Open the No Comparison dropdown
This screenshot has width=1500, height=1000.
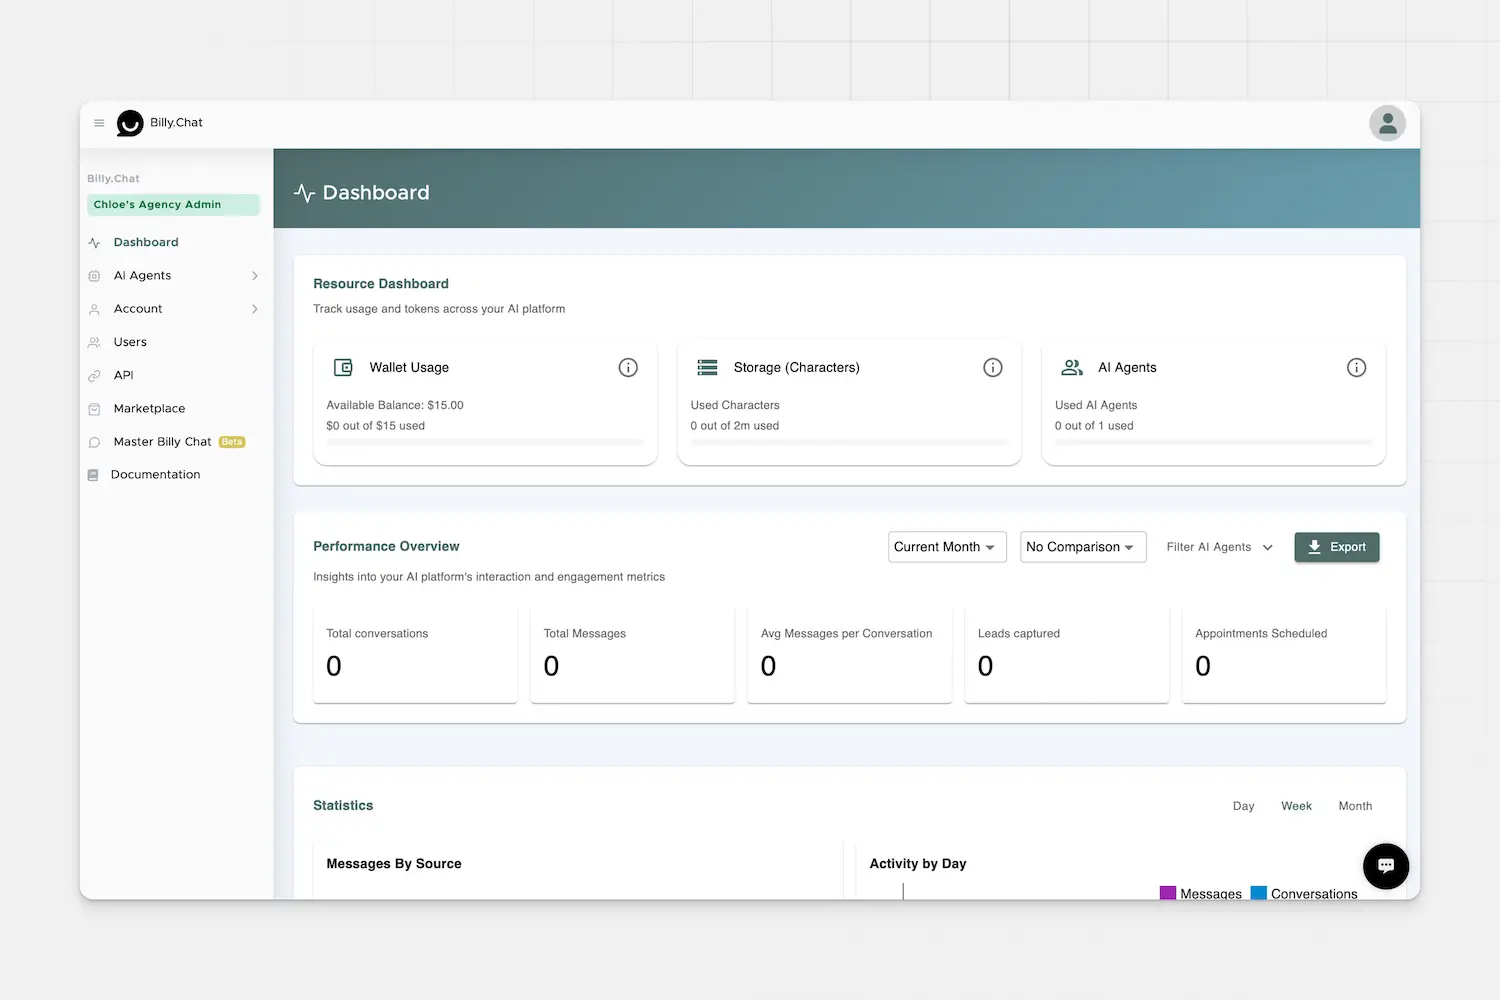pos(1083,547)
